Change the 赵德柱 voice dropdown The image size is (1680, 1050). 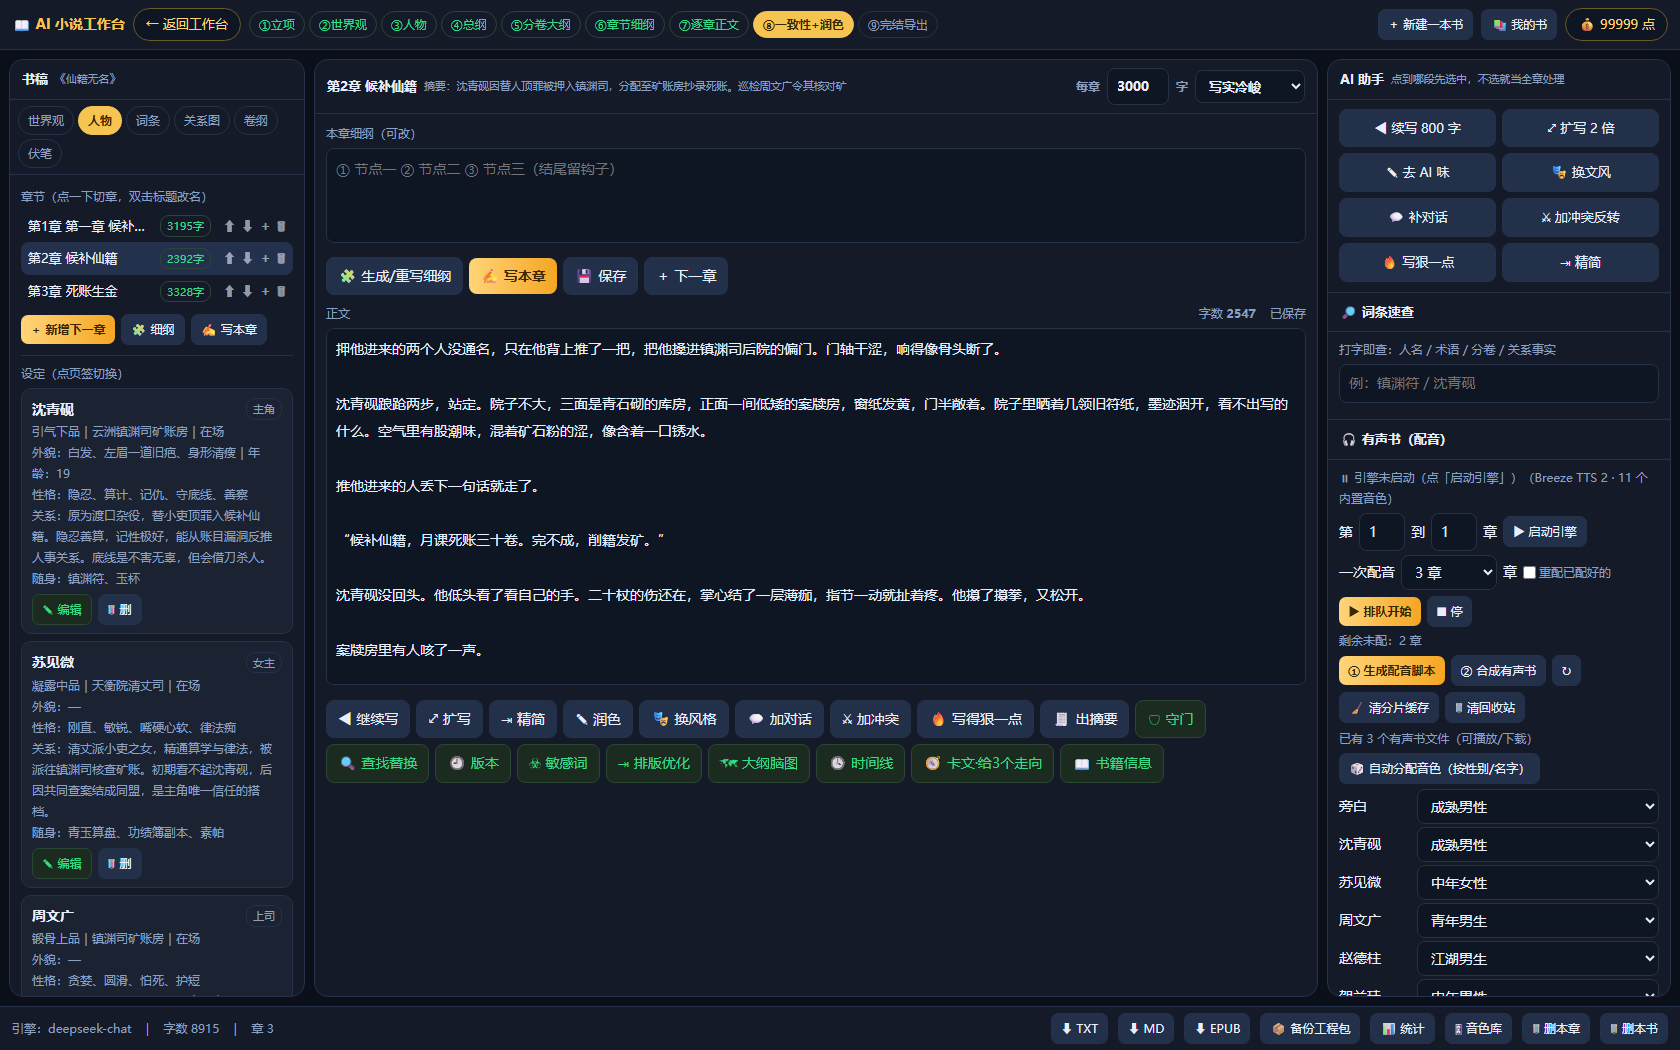pos(1538,959)
